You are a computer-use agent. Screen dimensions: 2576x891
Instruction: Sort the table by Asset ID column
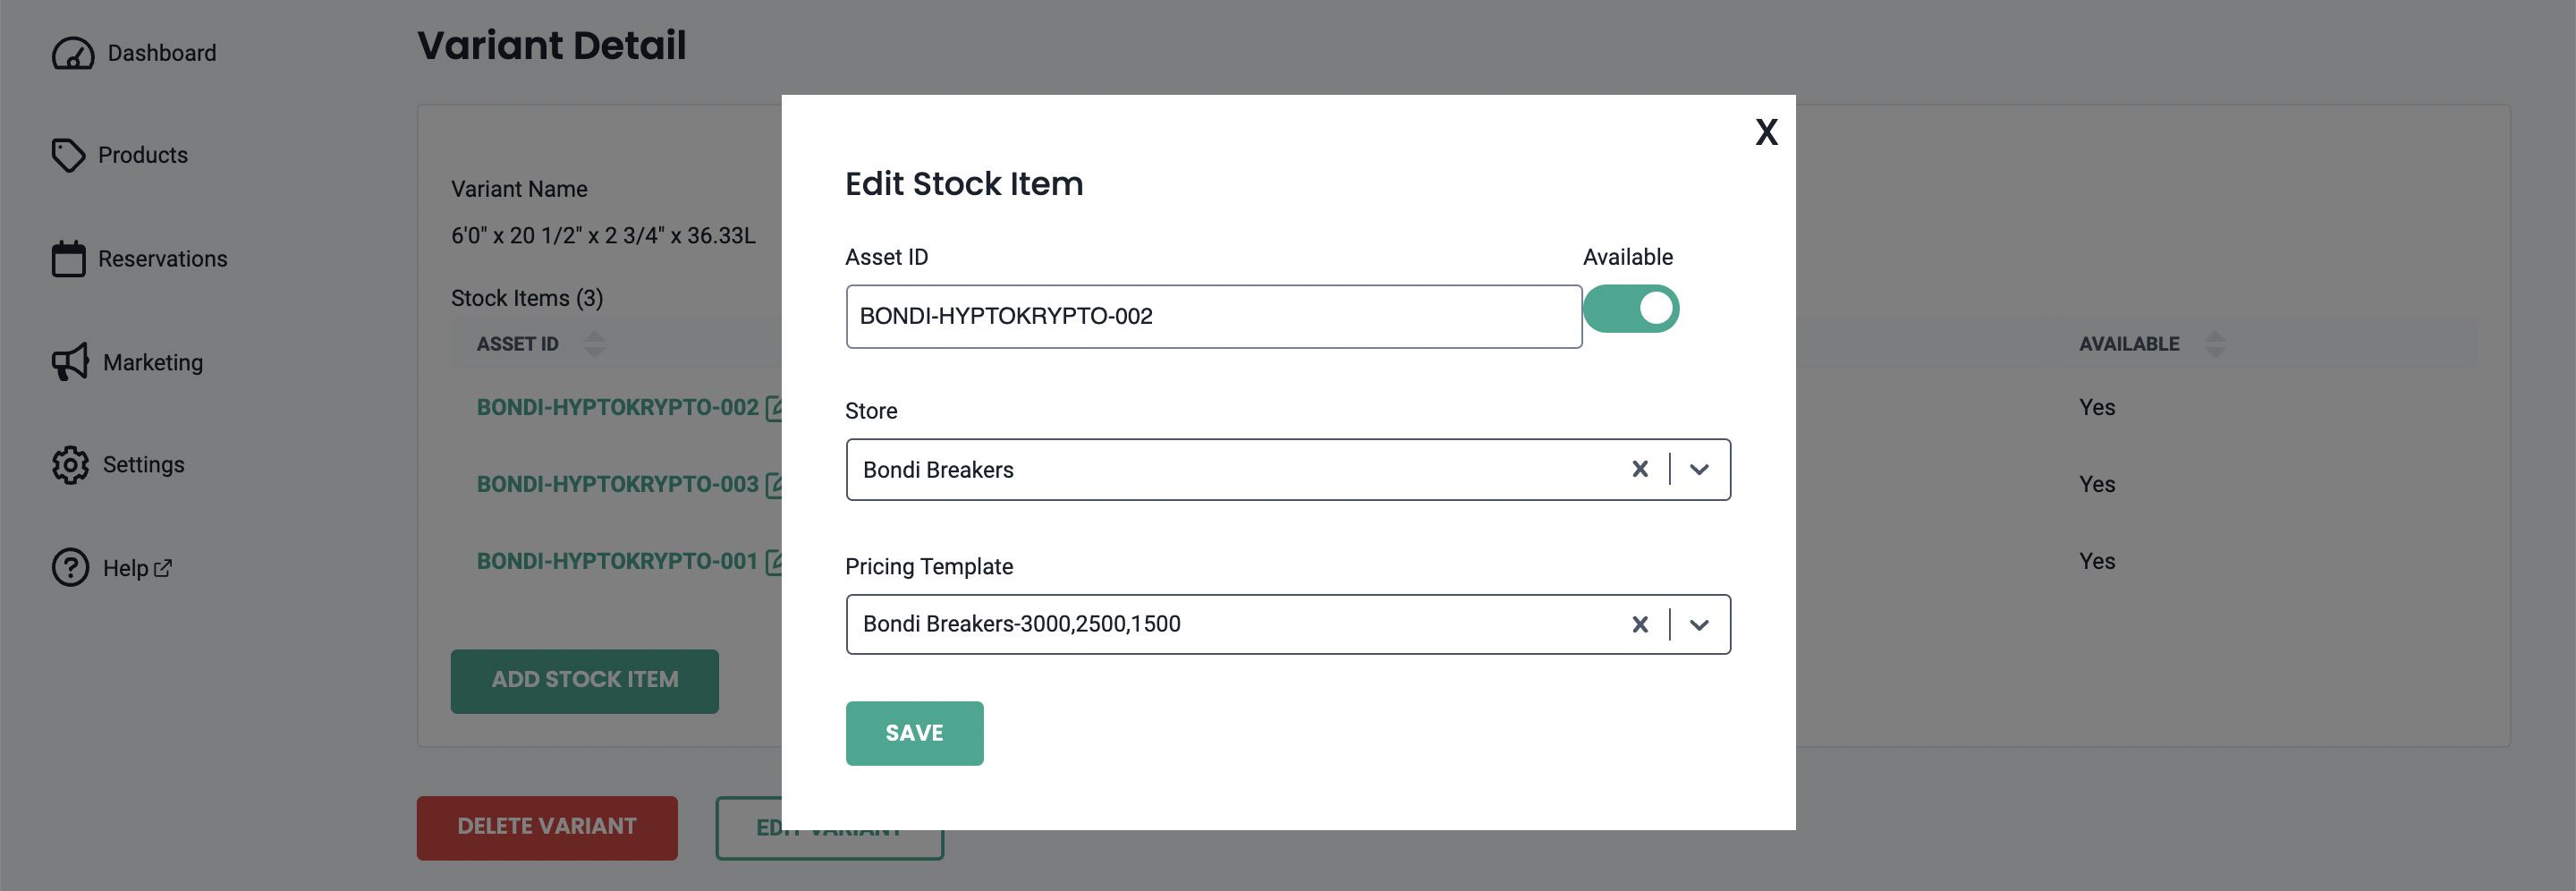[594, 344]
